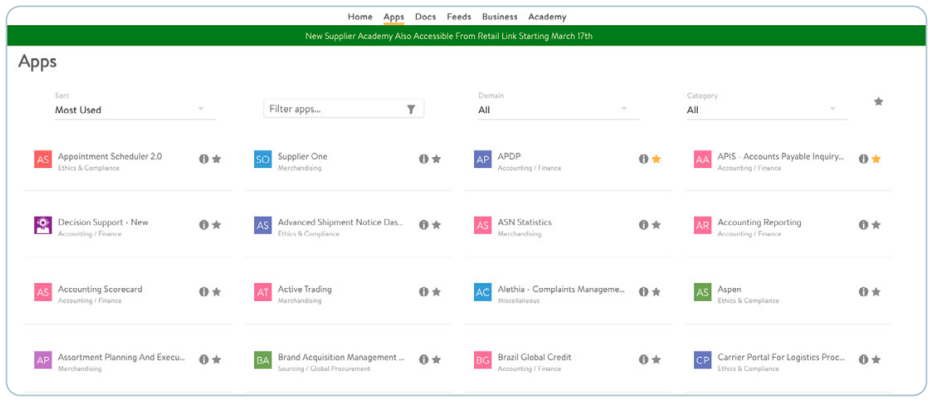The height and width of the screenshot is (402, 933).
Task: Favorite the Accounting Scorecard app
Action: pos(217,292)
